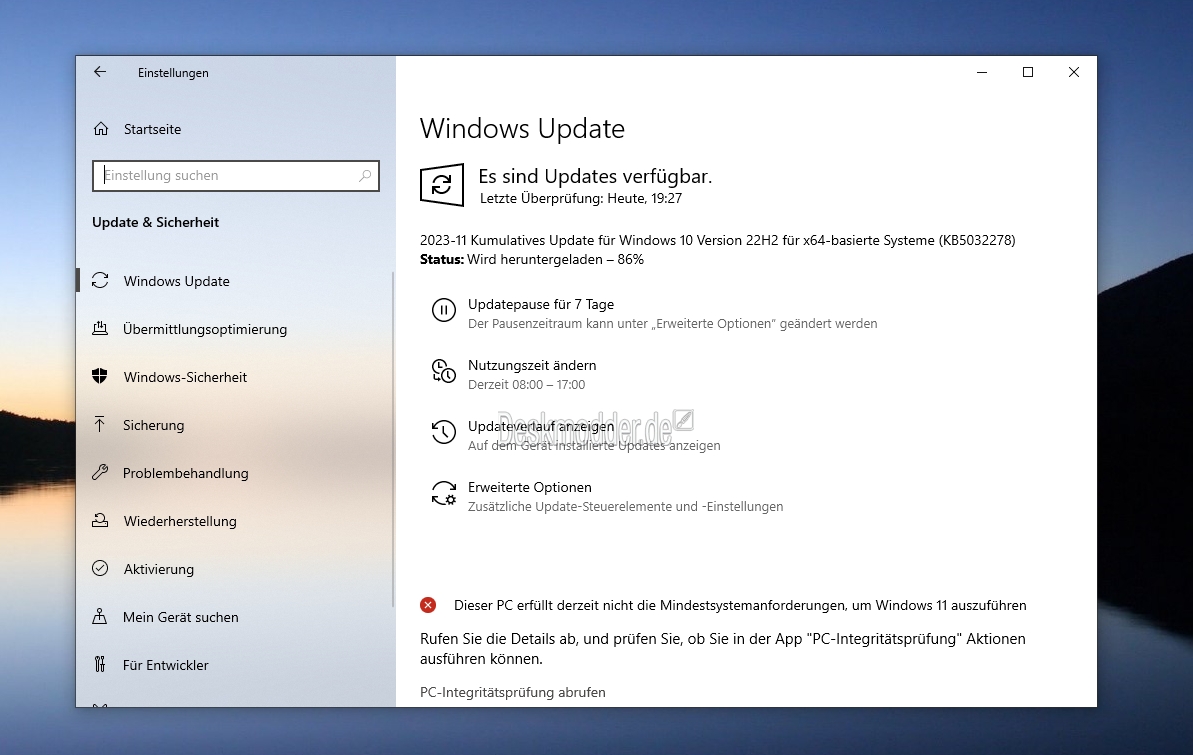Click the Windows 11 Mindestsystemanforderungen message
This screenshot has width=1193, height=755.
click(x=740, y=605)
